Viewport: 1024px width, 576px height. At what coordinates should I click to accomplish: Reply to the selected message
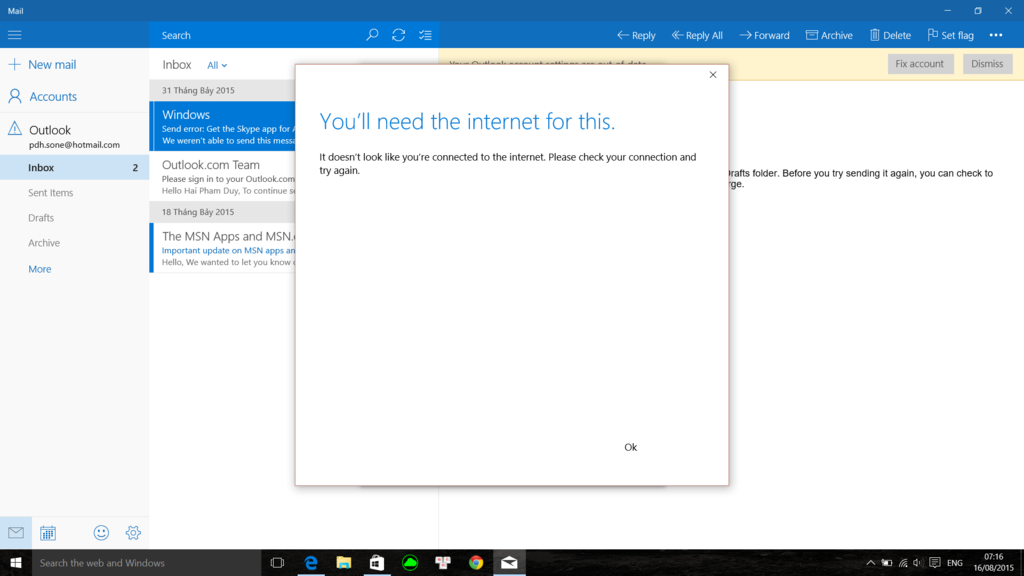click(636, 35)
